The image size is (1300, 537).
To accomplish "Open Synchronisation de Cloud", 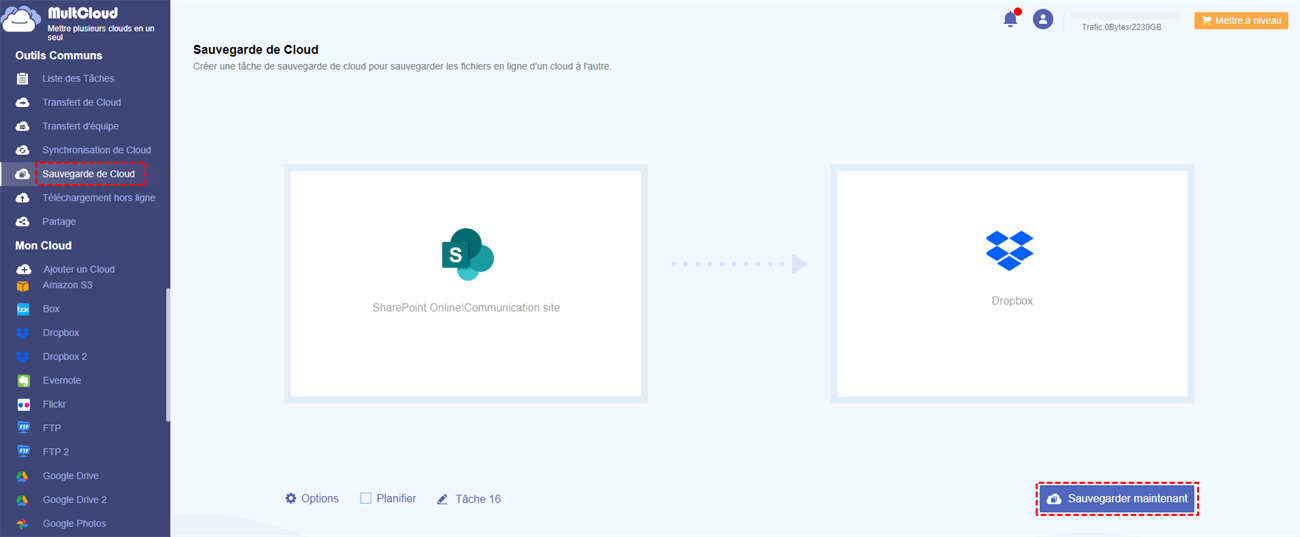I will (97, 150).
